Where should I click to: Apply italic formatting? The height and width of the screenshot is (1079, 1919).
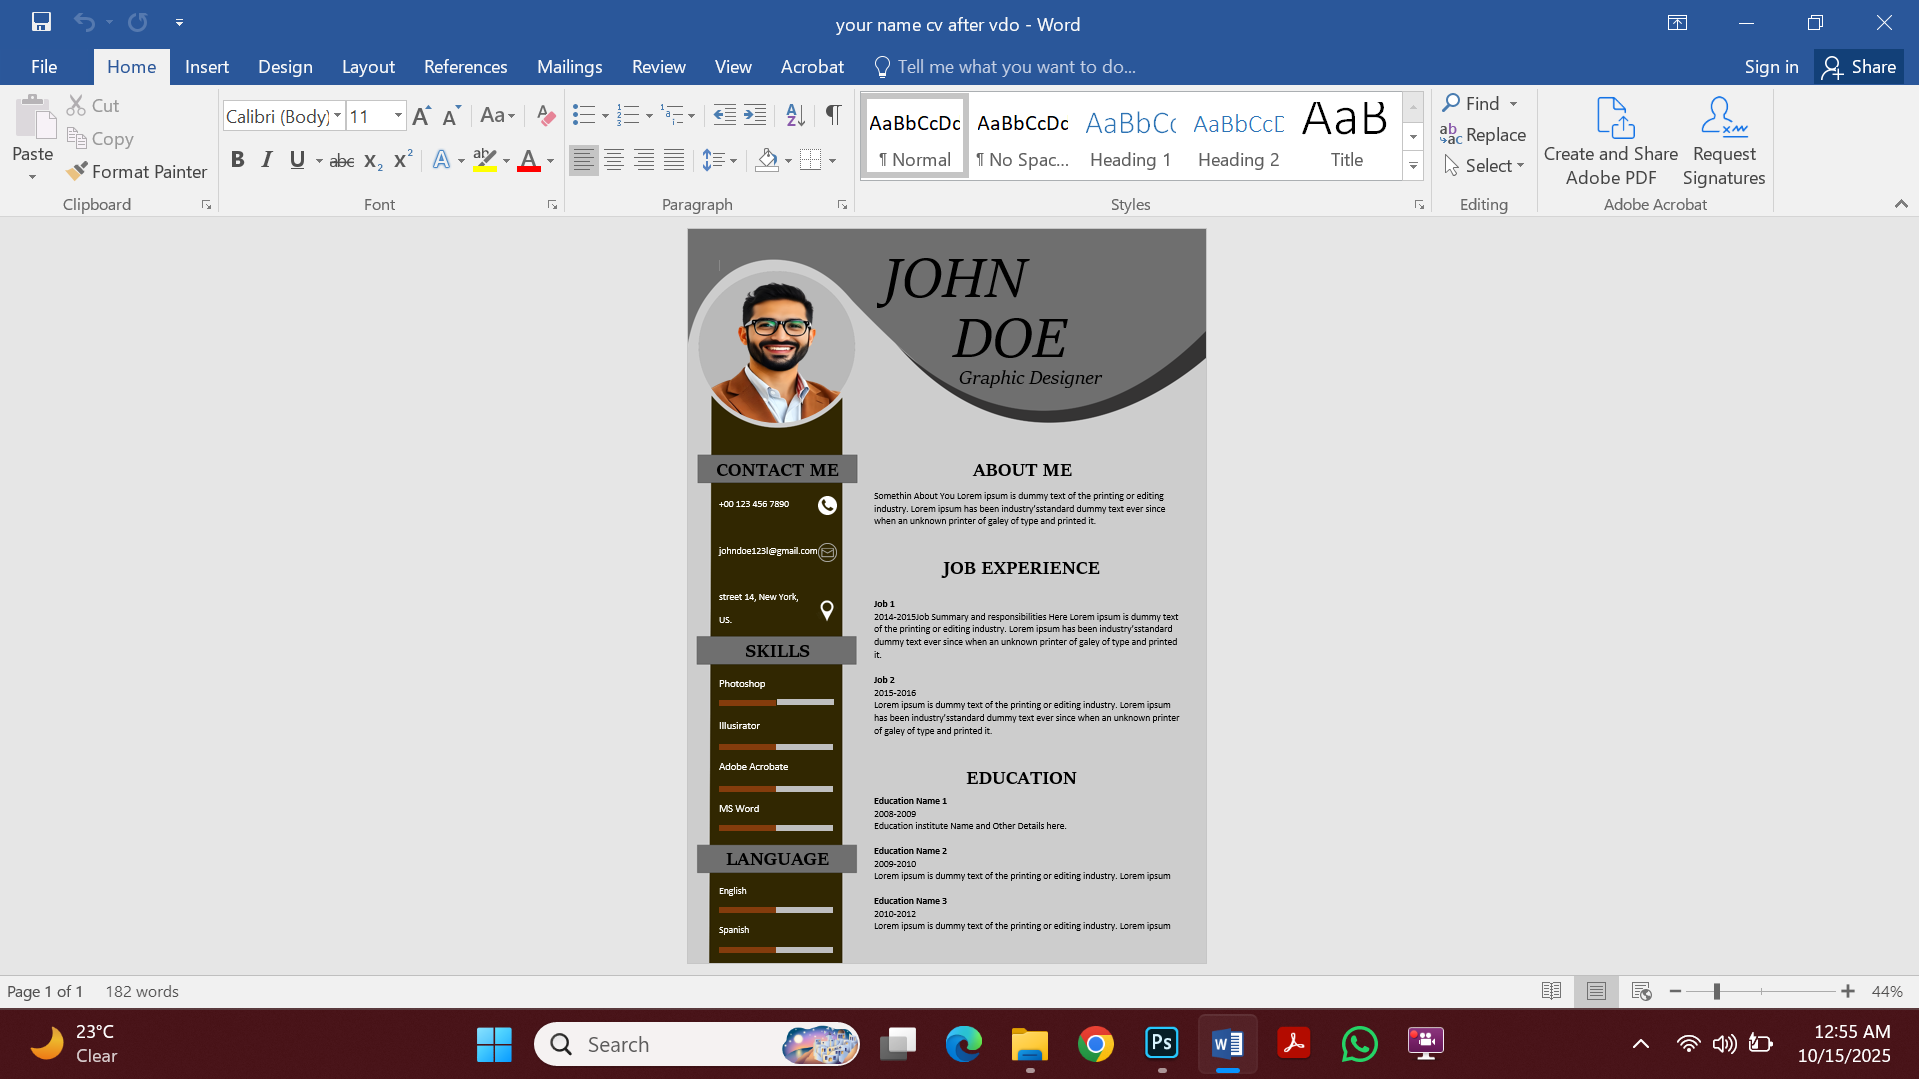[266, 159]
